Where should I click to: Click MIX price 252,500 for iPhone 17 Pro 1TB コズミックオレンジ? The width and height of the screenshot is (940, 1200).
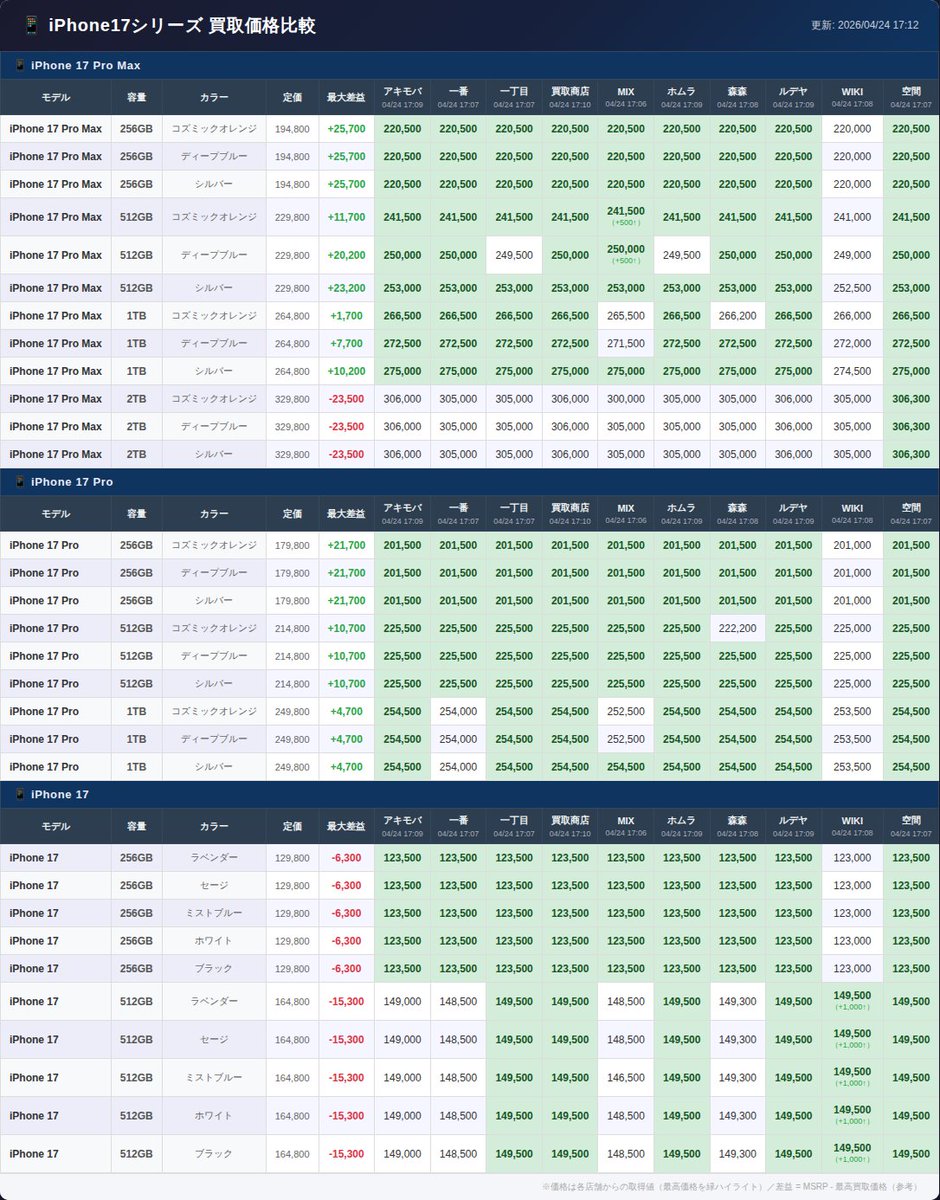click(626, 712)
